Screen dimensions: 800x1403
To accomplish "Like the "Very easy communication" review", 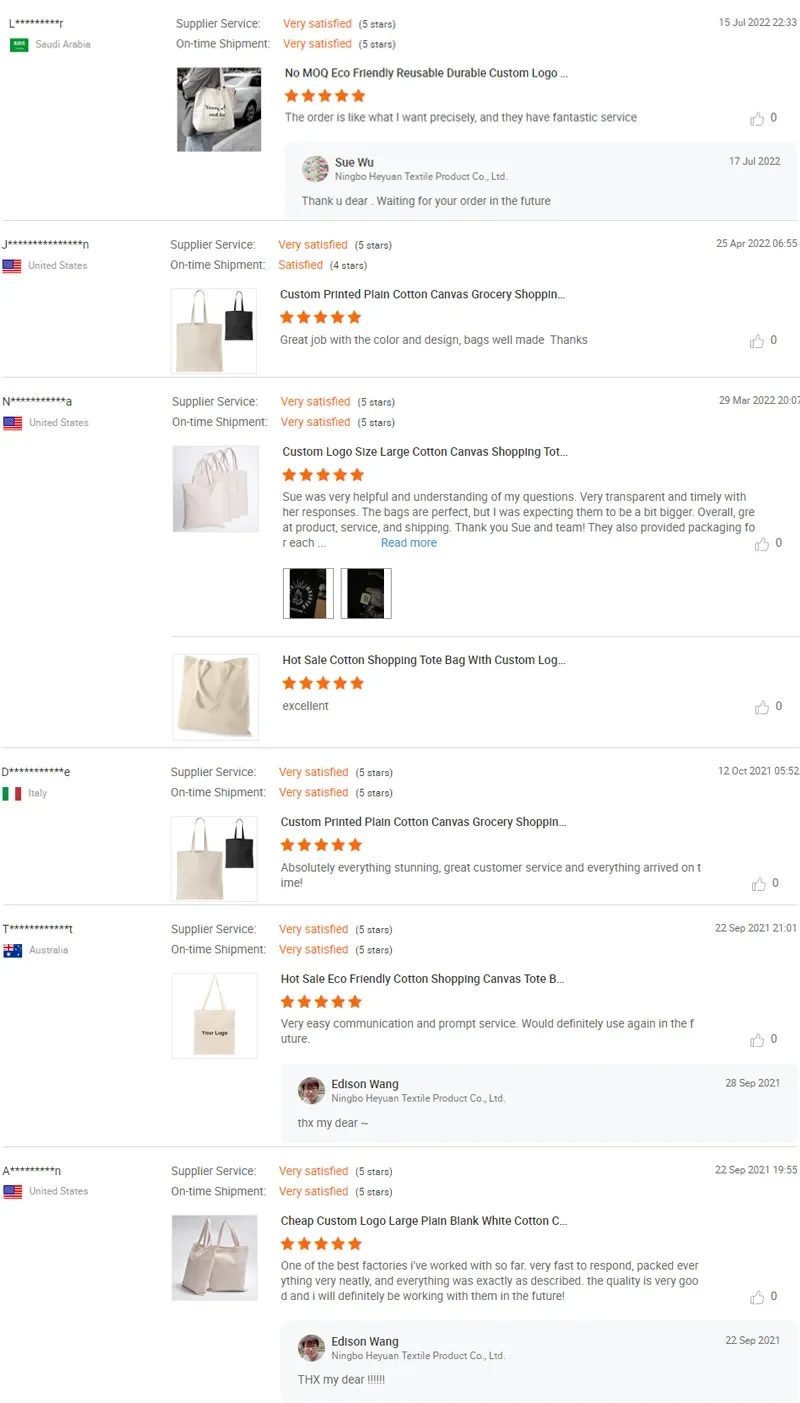I will [758, 1040].
